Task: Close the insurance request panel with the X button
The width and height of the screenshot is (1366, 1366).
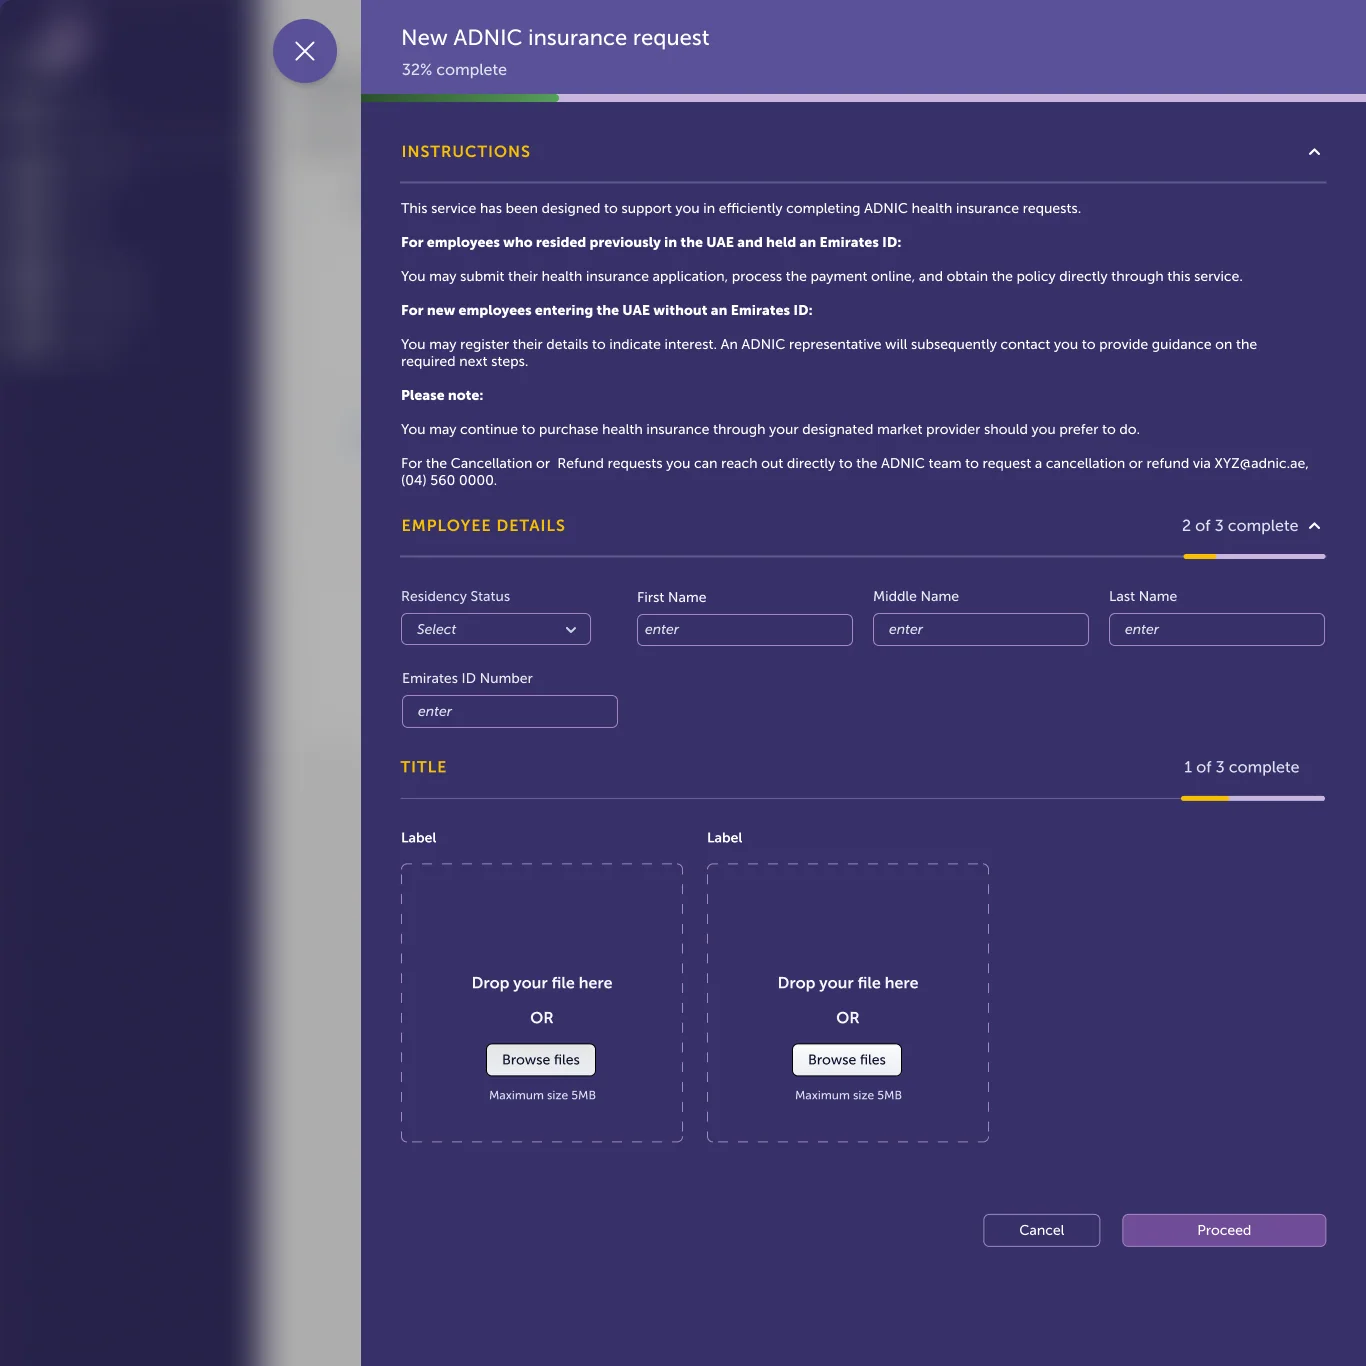Action: (x=305, y=51)
